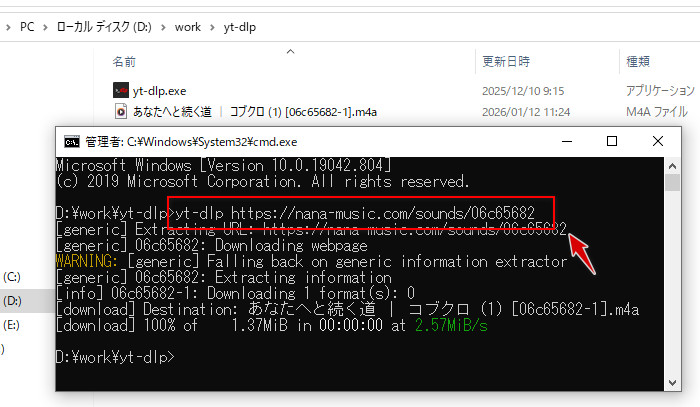Expand the chevron after PC breadcrumb
This screenshot has height=407, width=700.
tap(45, 28)
